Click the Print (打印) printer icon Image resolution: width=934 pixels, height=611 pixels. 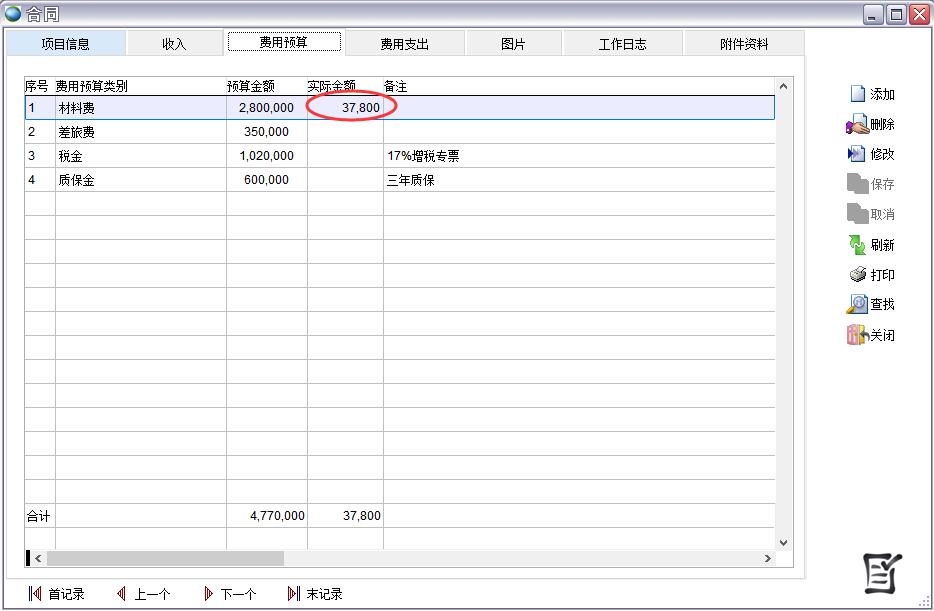pos(857,275)
